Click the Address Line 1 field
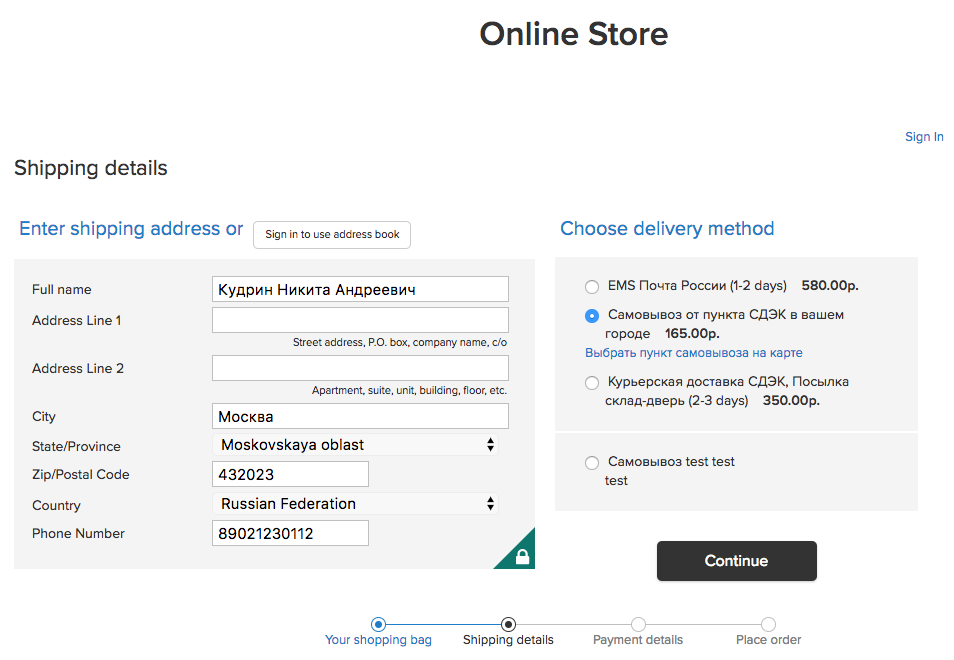This screenshot has width=954, height=660. click(x=360, y=320)
